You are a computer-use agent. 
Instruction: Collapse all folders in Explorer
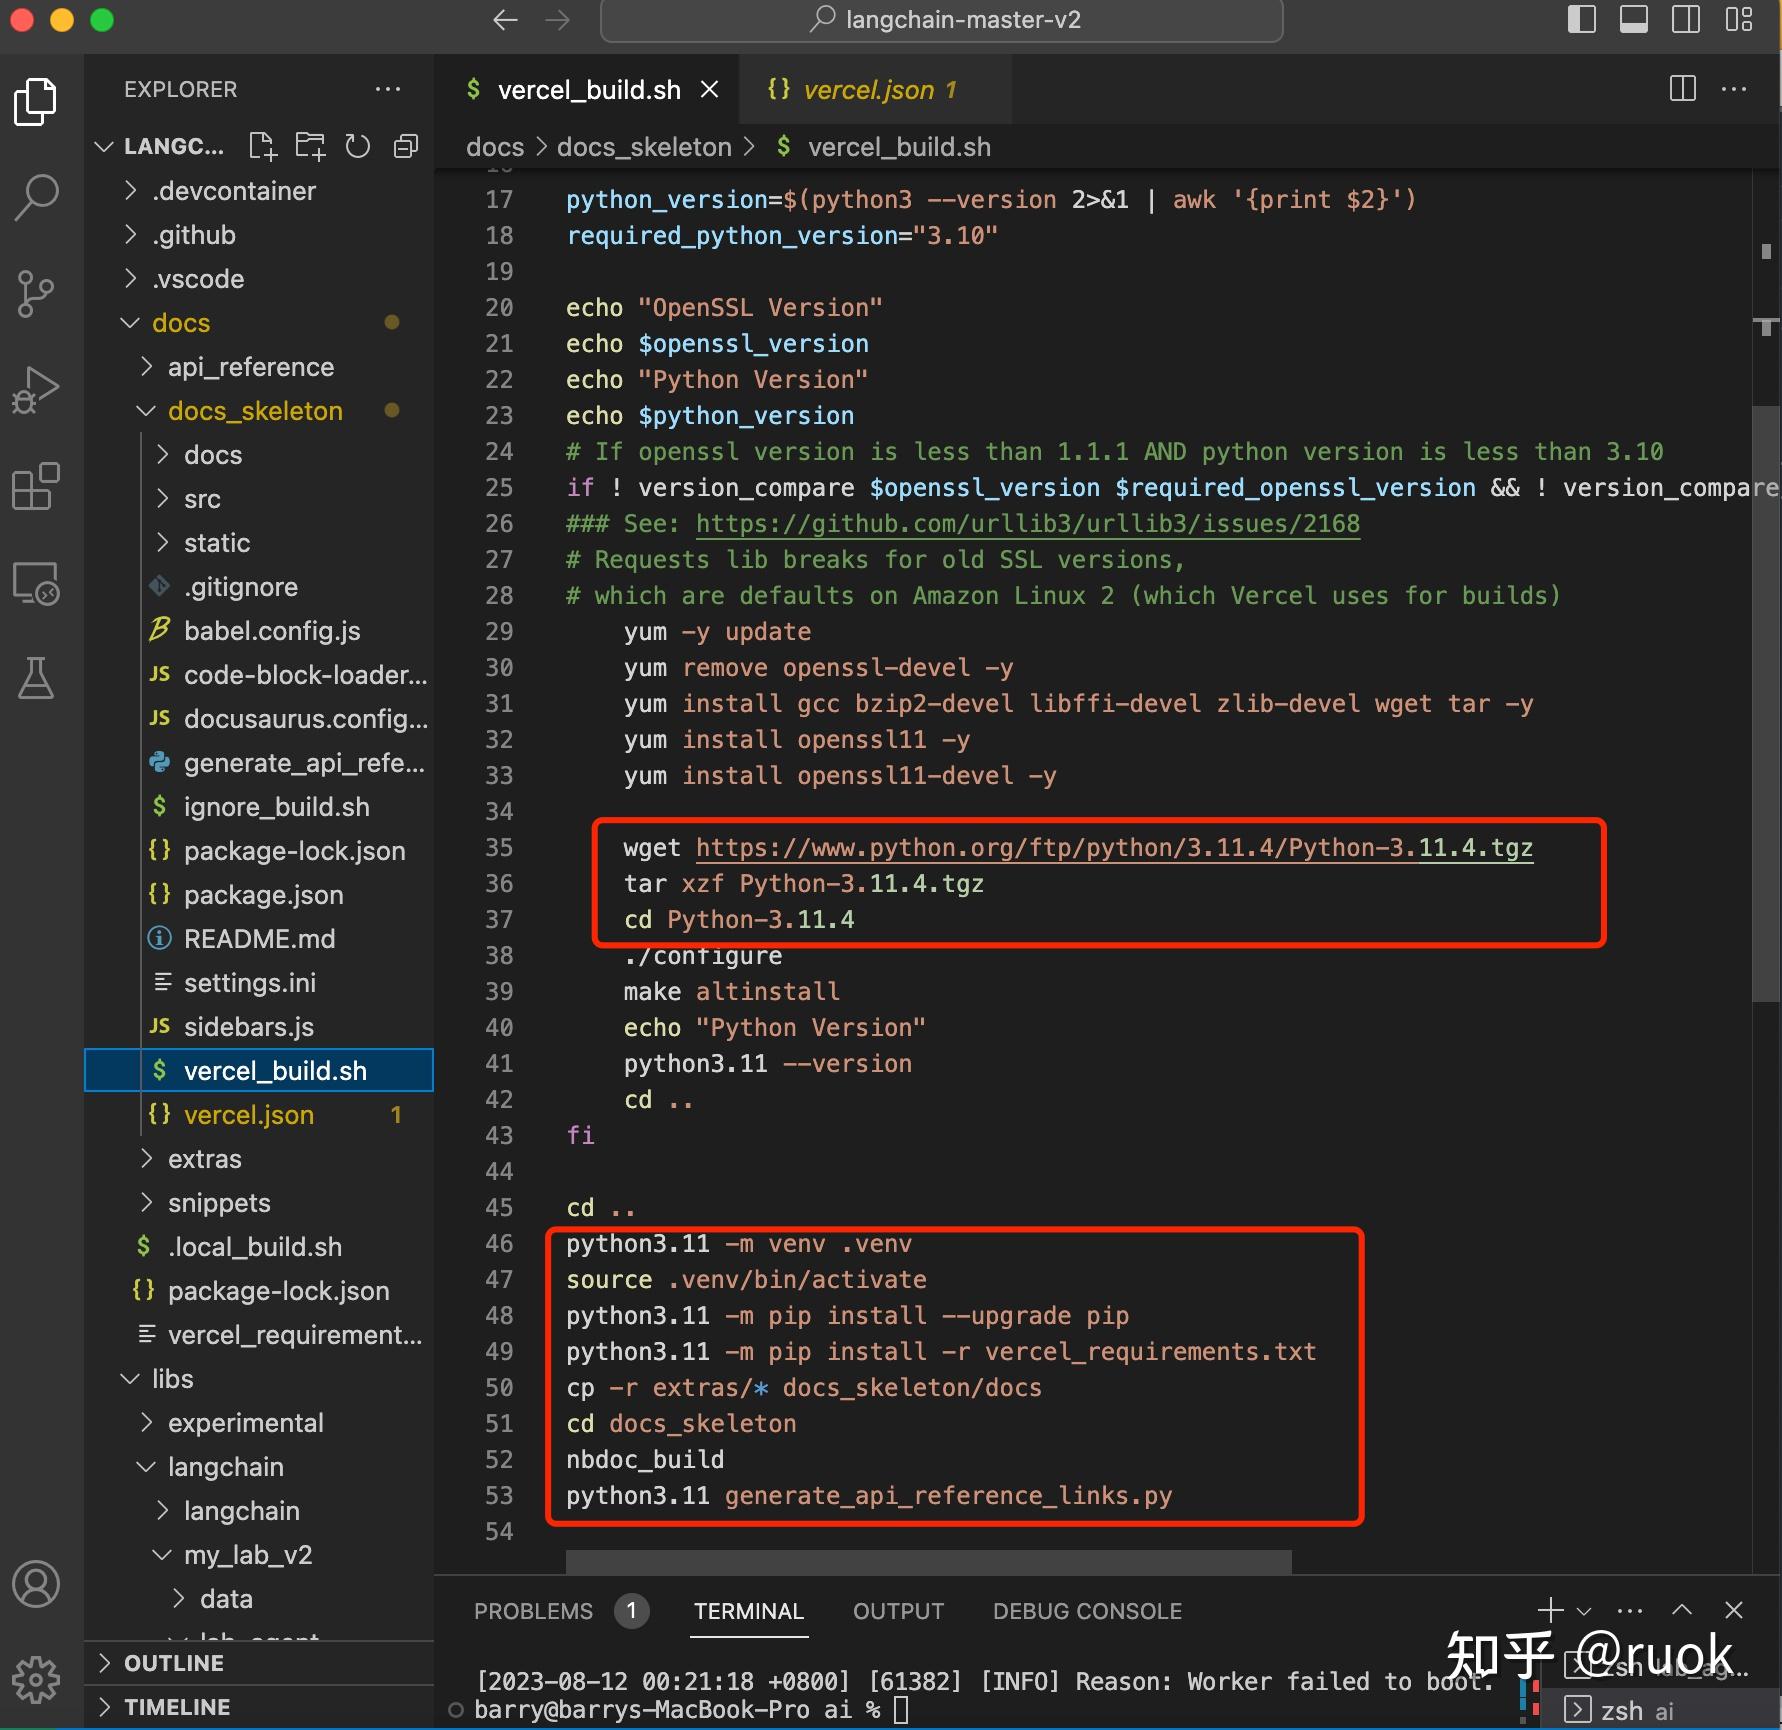(x=405, y=147)
